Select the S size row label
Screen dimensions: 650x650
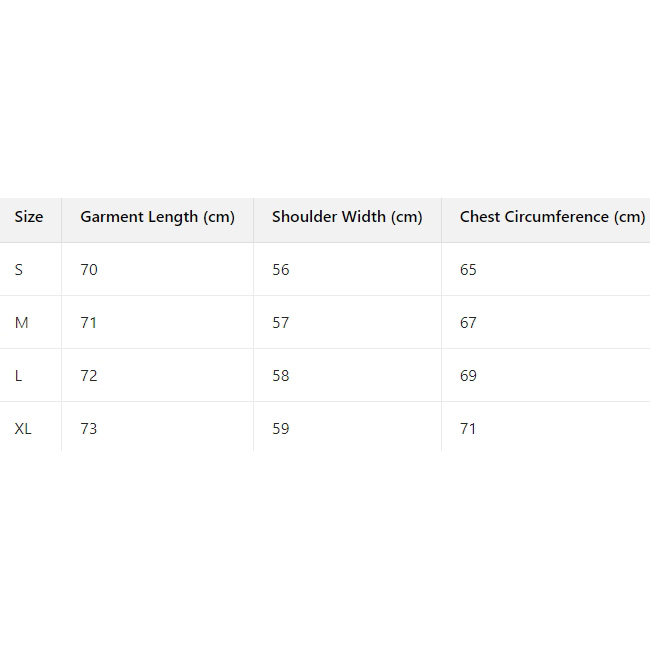19,270
